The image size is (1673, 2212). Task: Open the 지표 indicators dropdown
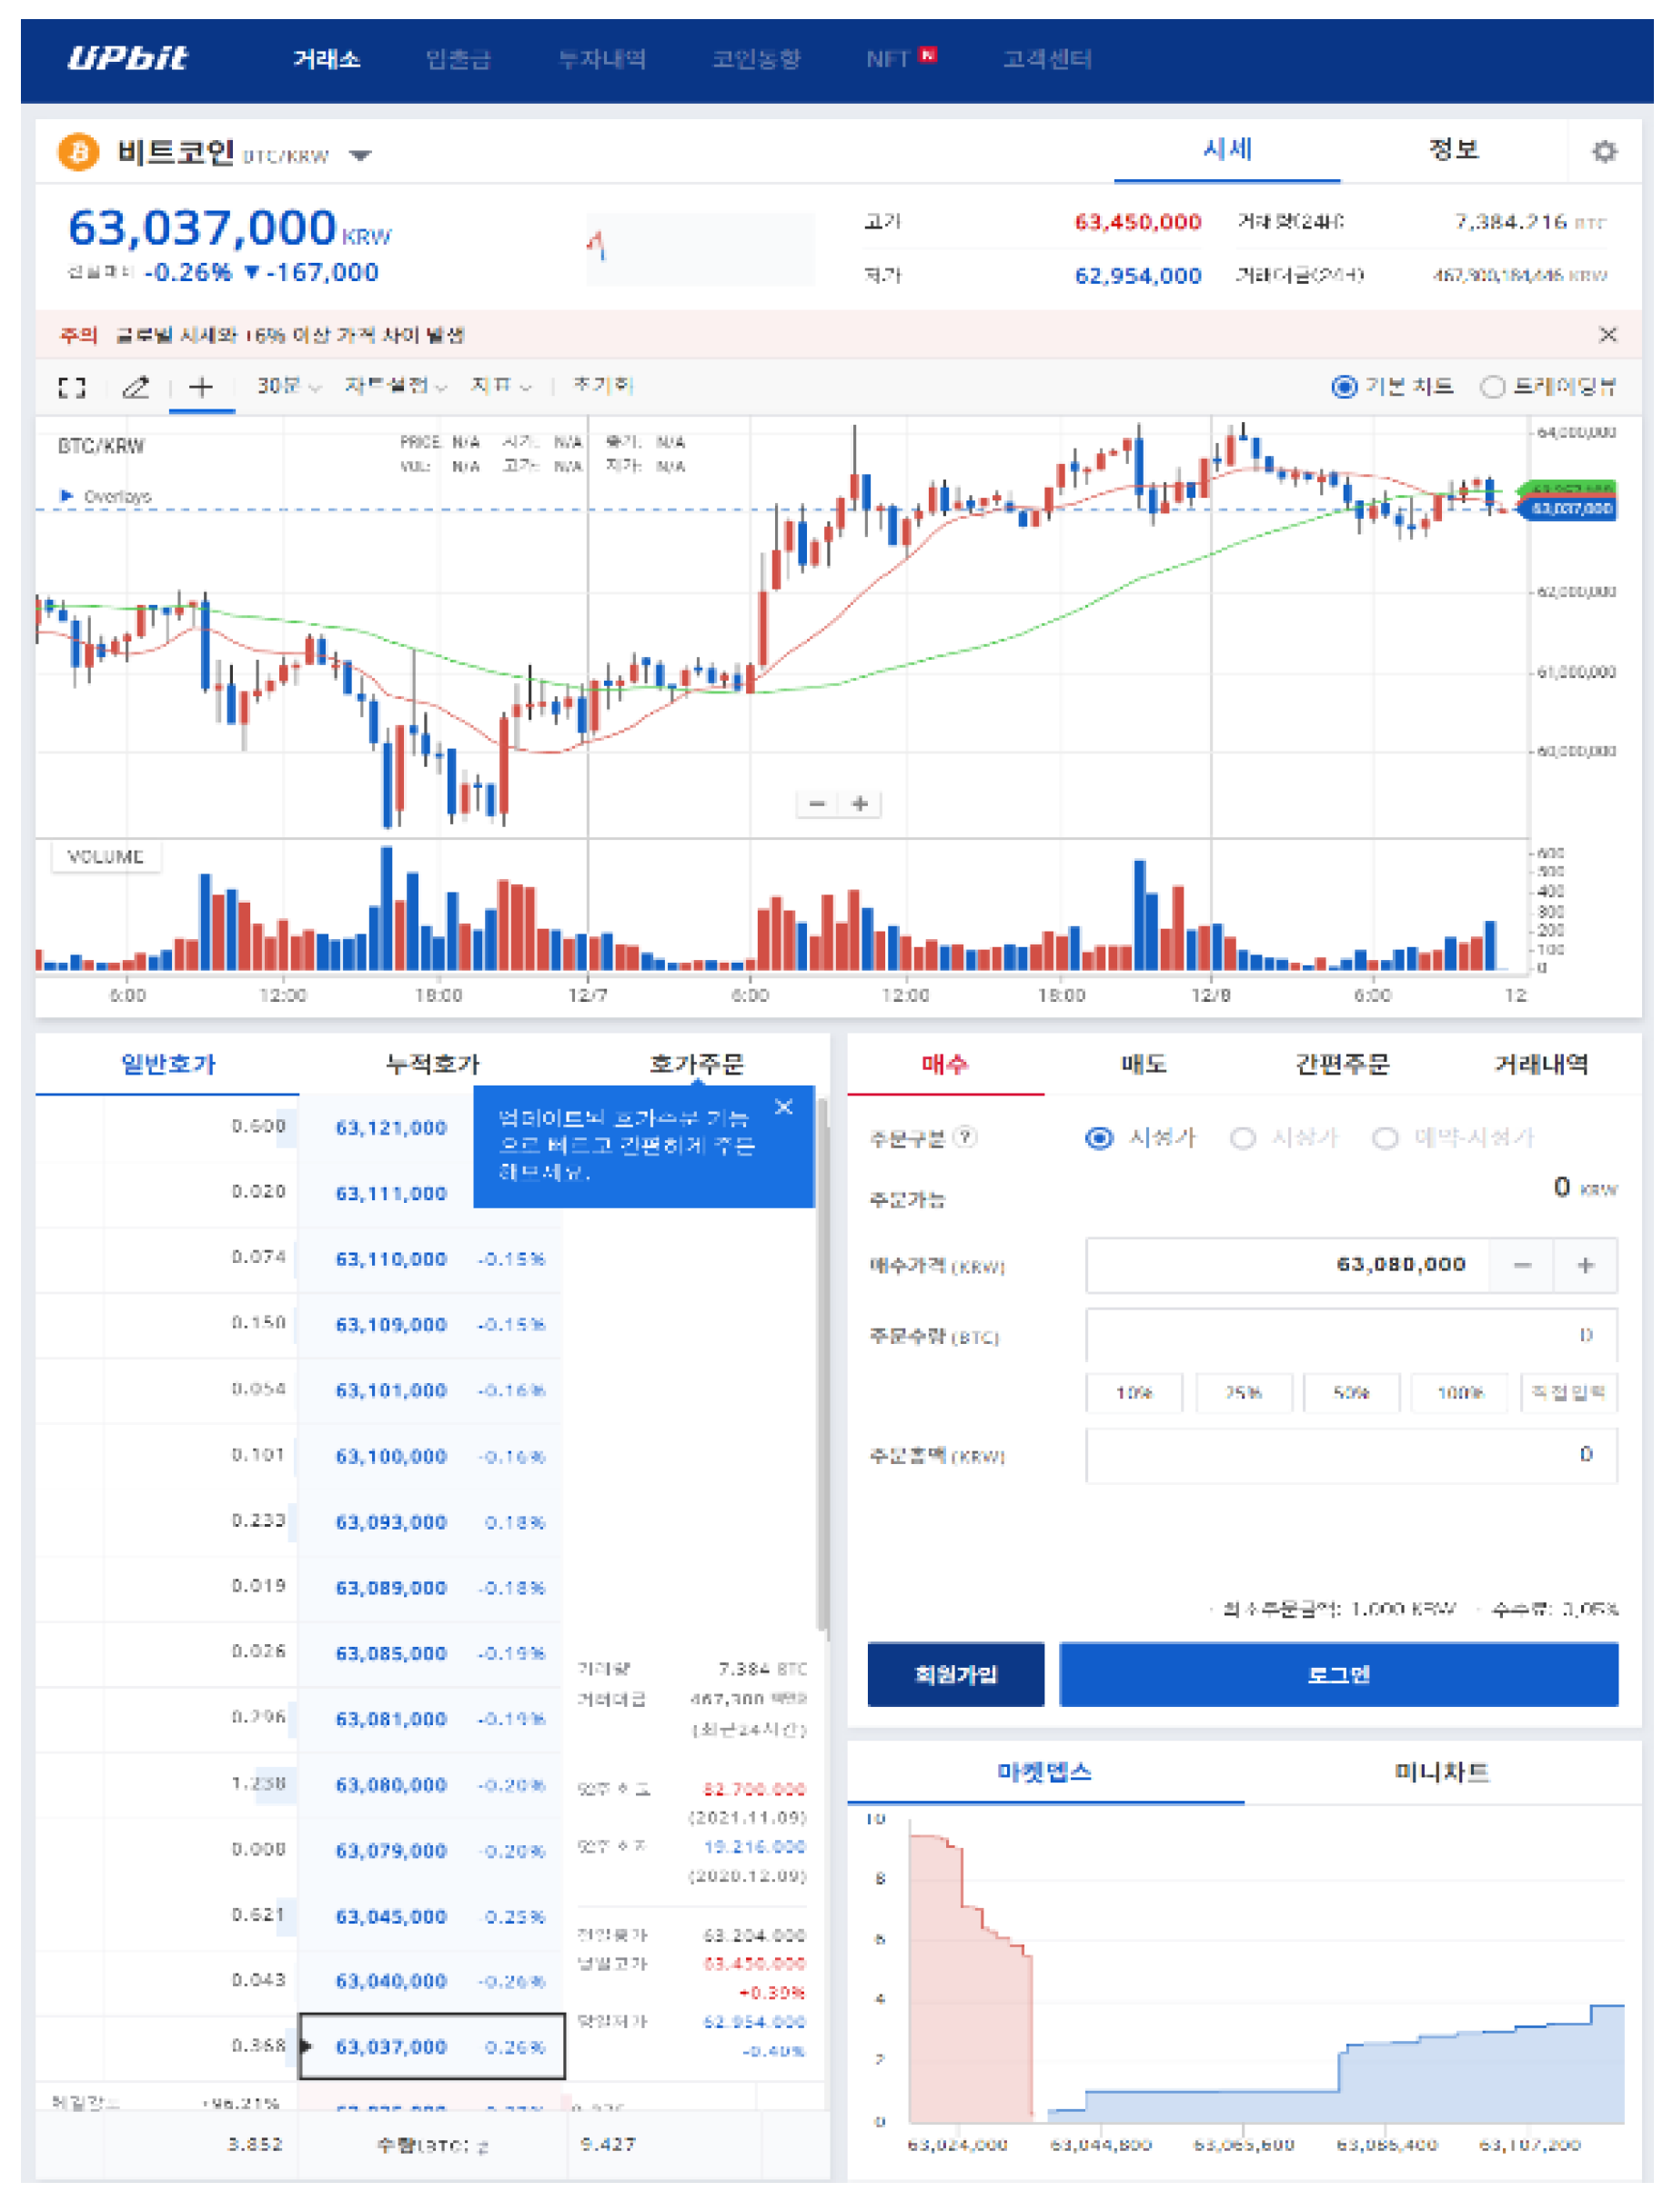pos(500,387)
